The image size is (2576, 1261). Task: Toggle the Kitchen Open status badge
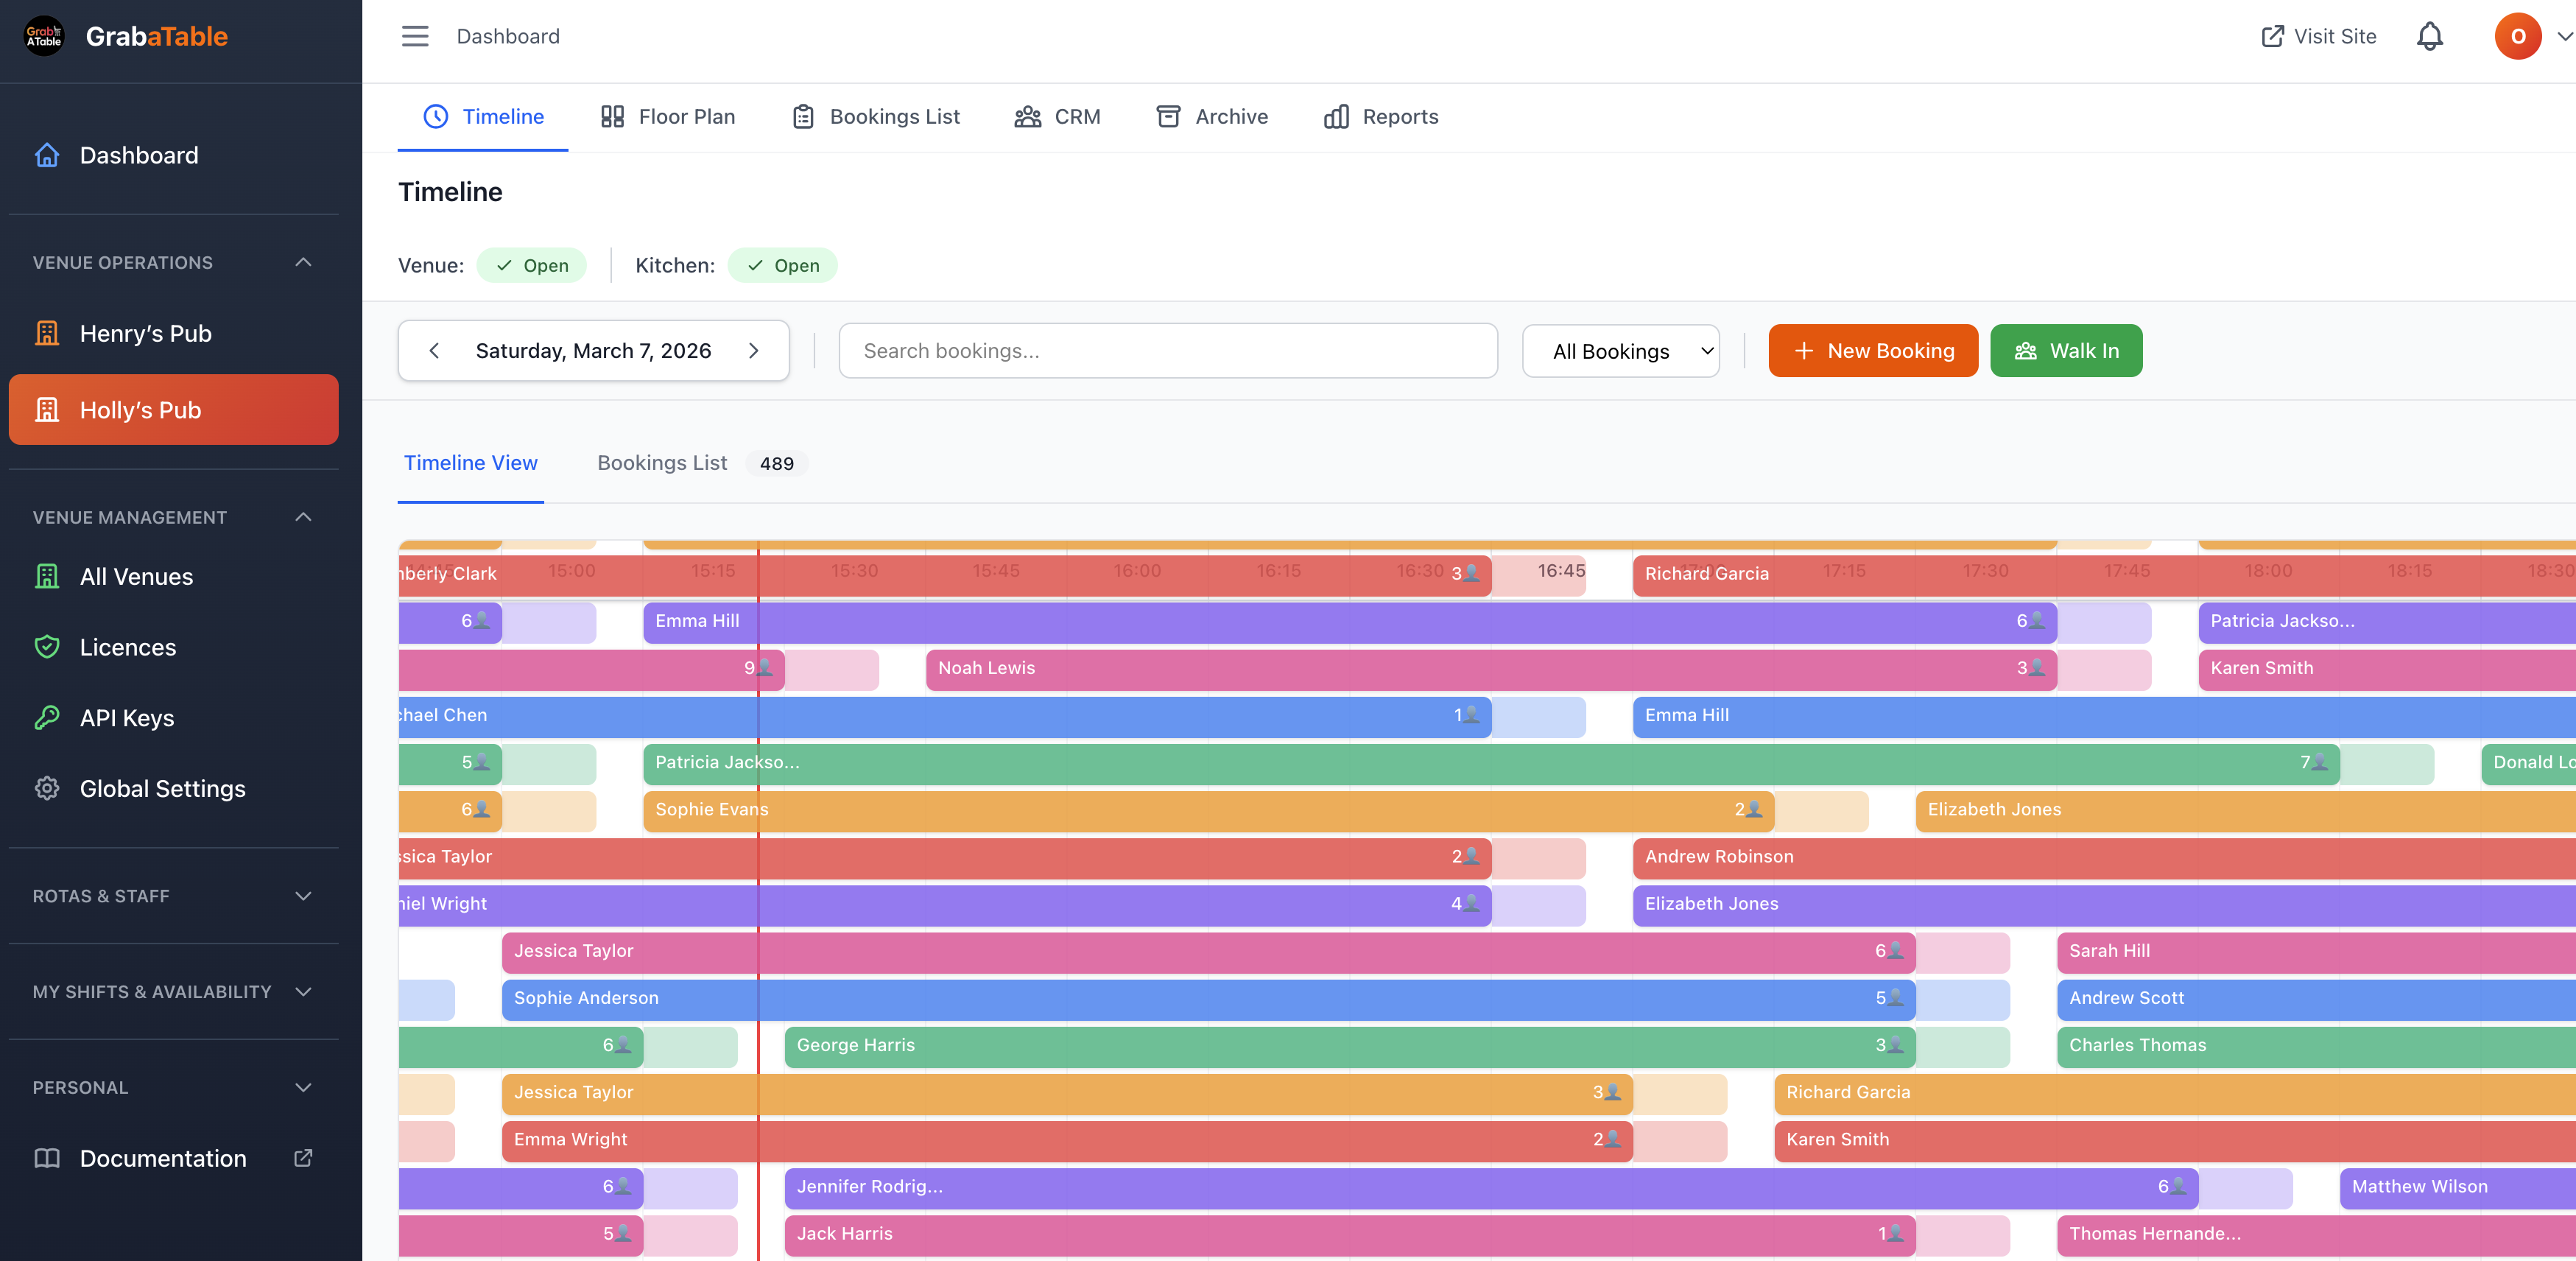tap(783, 265)
